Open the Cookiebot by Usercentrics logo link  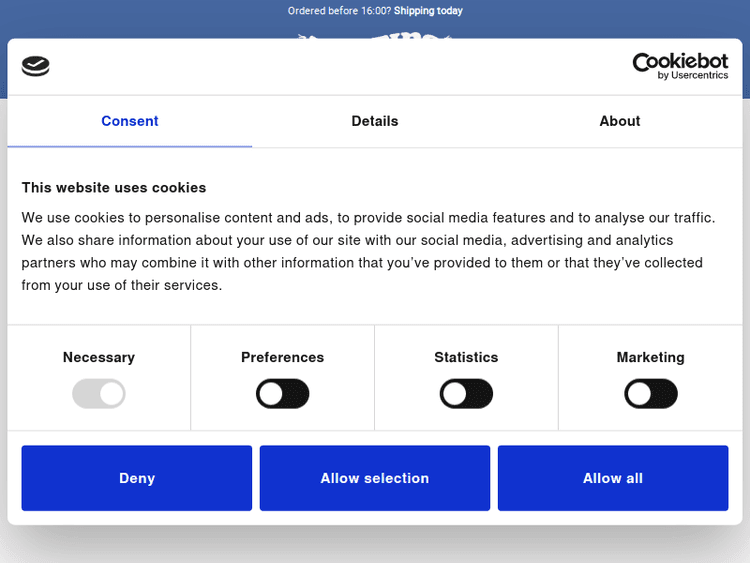pyautogui.click(x=680, y=67)
